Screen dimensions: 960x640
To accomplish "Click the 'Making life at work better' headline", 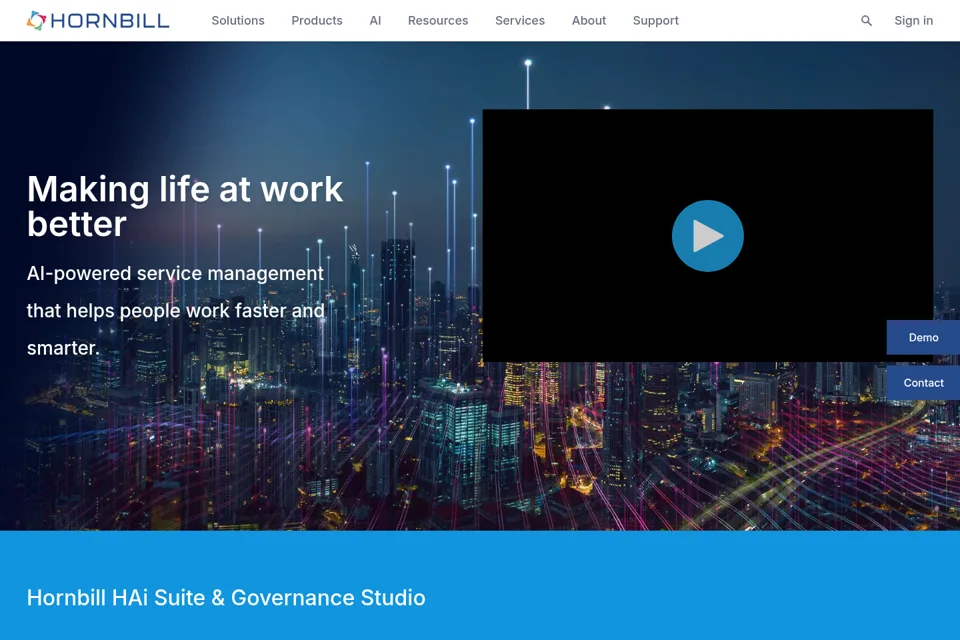I will [x=185, y=206].
